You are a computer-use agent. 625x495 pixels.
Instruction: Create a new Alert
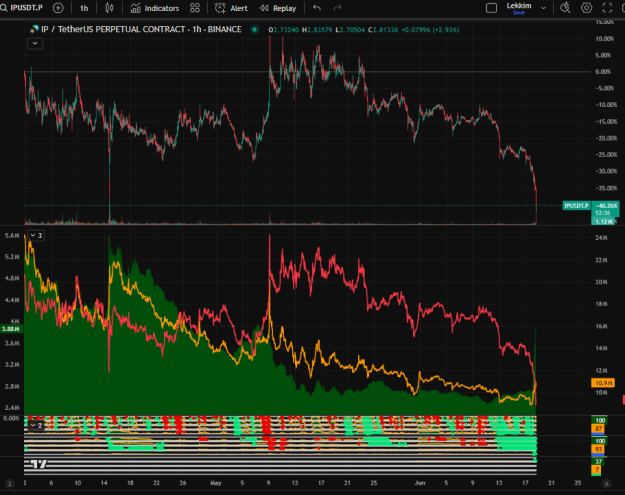232,8
